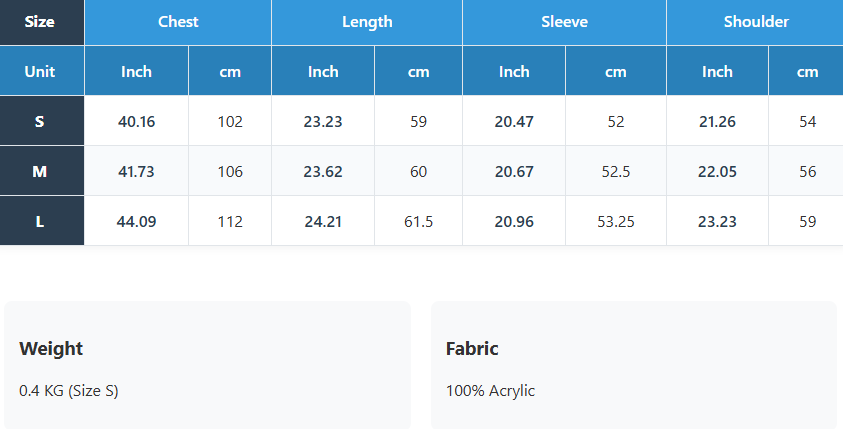Screen dimensions: 843x429
Task: Click the Shoulder column header
Action: point(756,22)
